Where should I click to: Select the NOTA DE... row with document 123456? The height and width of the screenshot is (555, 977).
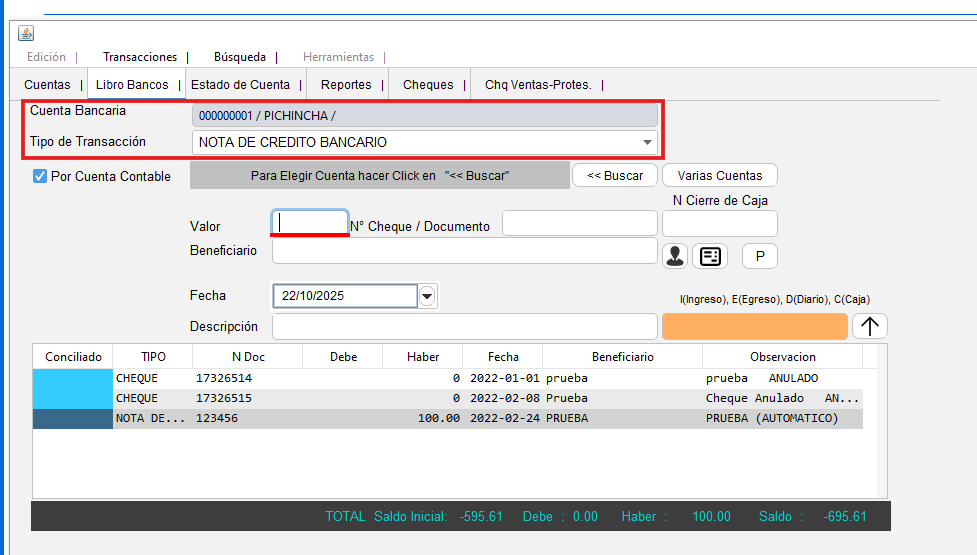(x=450, y=419)
